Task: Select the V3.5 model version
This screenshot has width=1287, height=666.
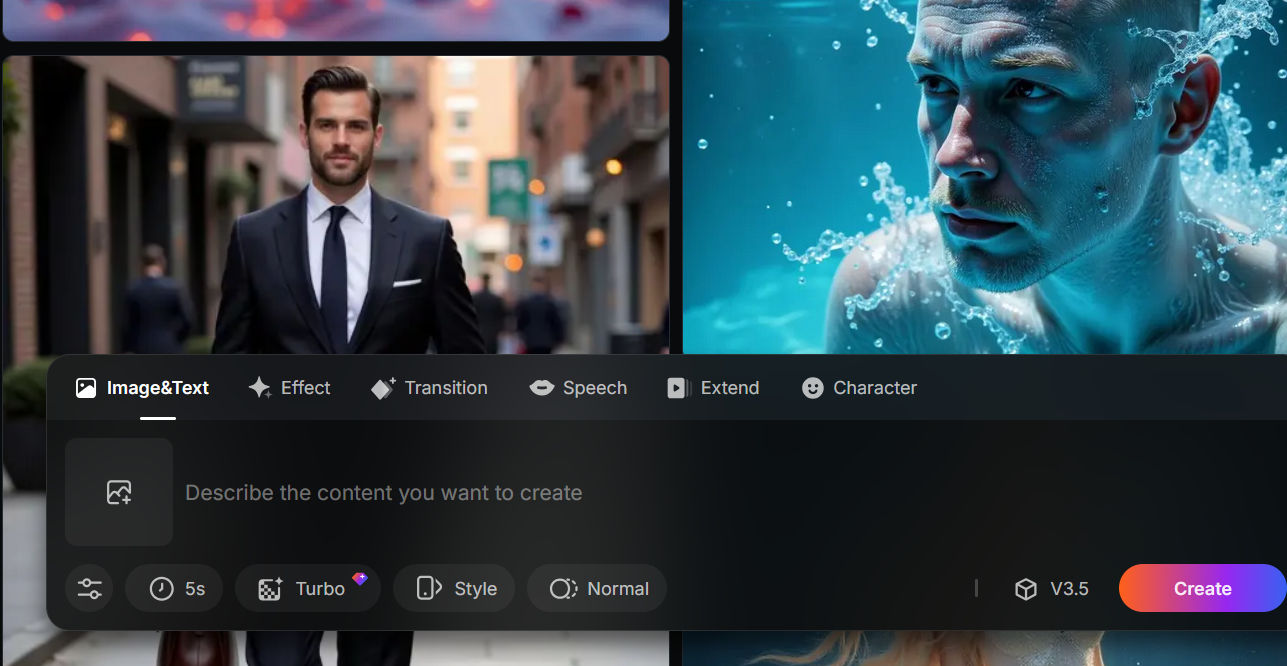Action: 1051,589
